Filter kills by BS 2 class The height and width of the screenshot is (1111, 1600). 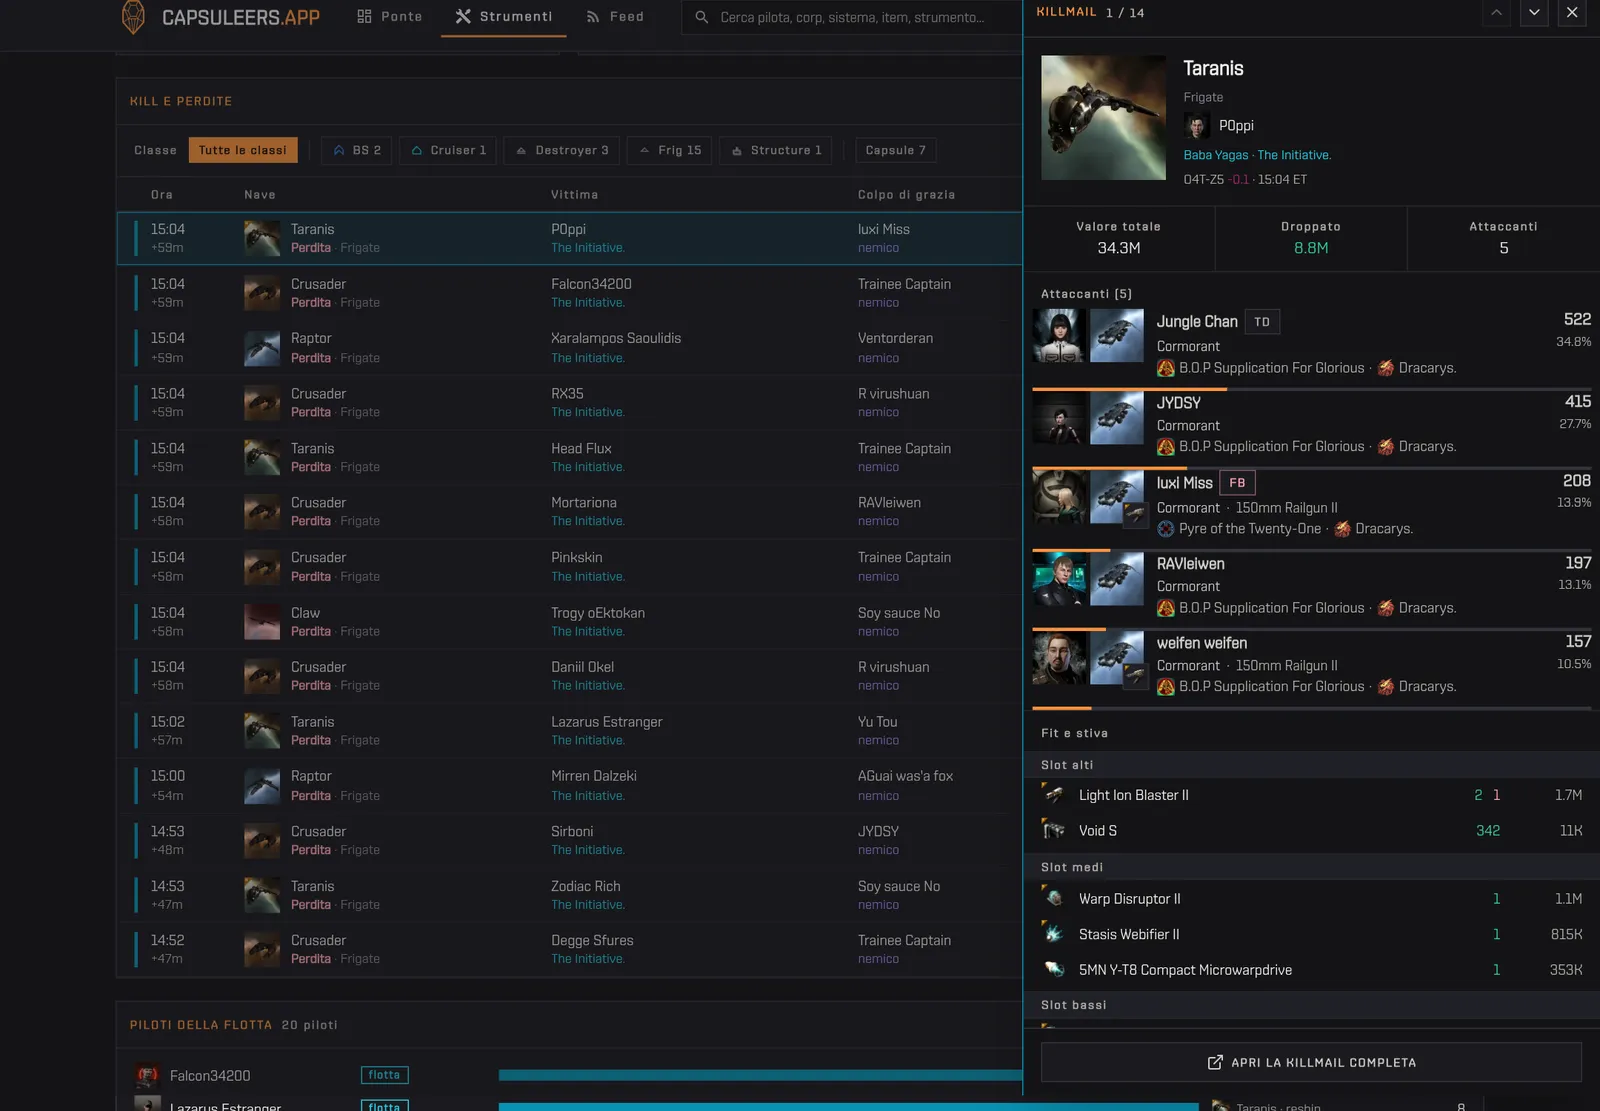[357, 150]
